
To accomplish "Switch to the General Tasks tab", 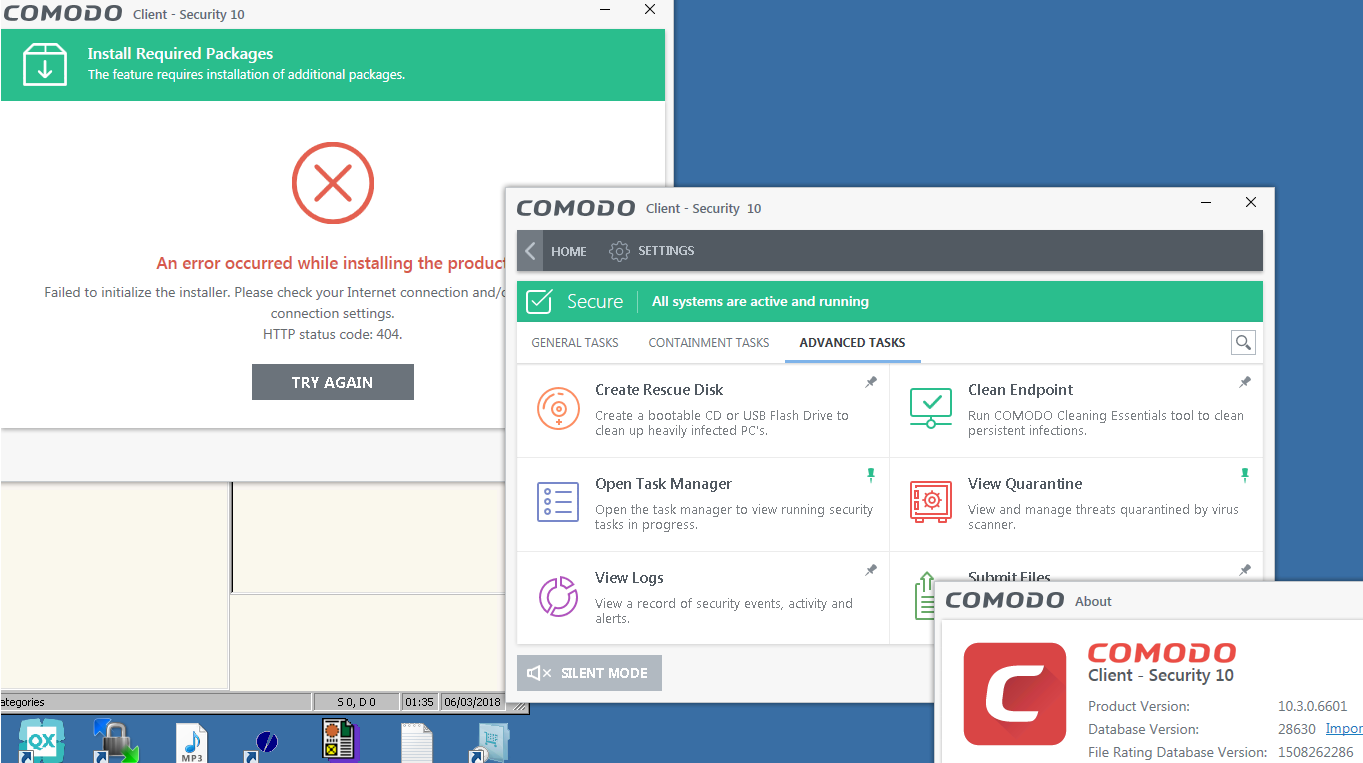I will coord(575,343).
